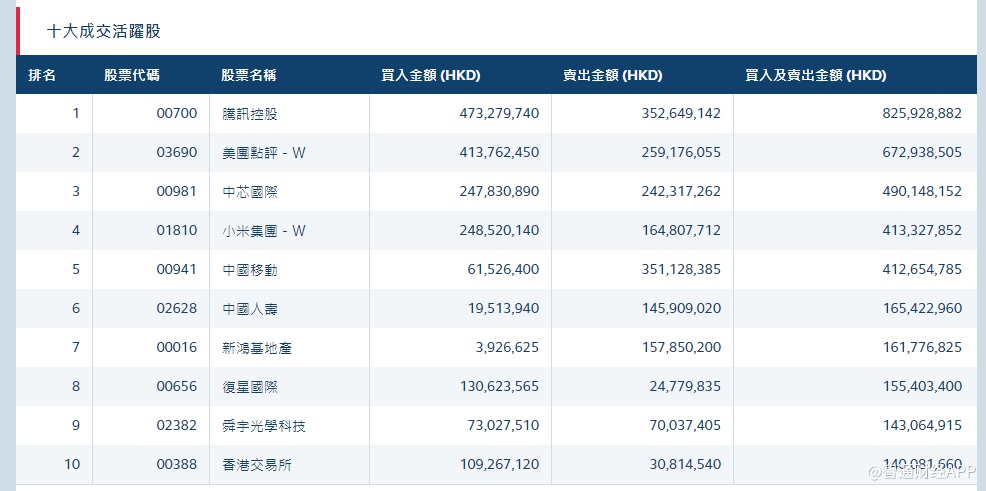Select the 中國移動 stock name
Viewport: 986px width, 491px height.
250,270
